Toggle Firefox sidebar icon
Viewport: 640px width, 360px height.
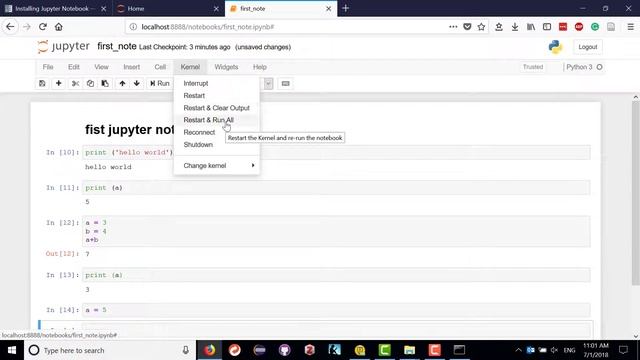click(x=547, y=27)
